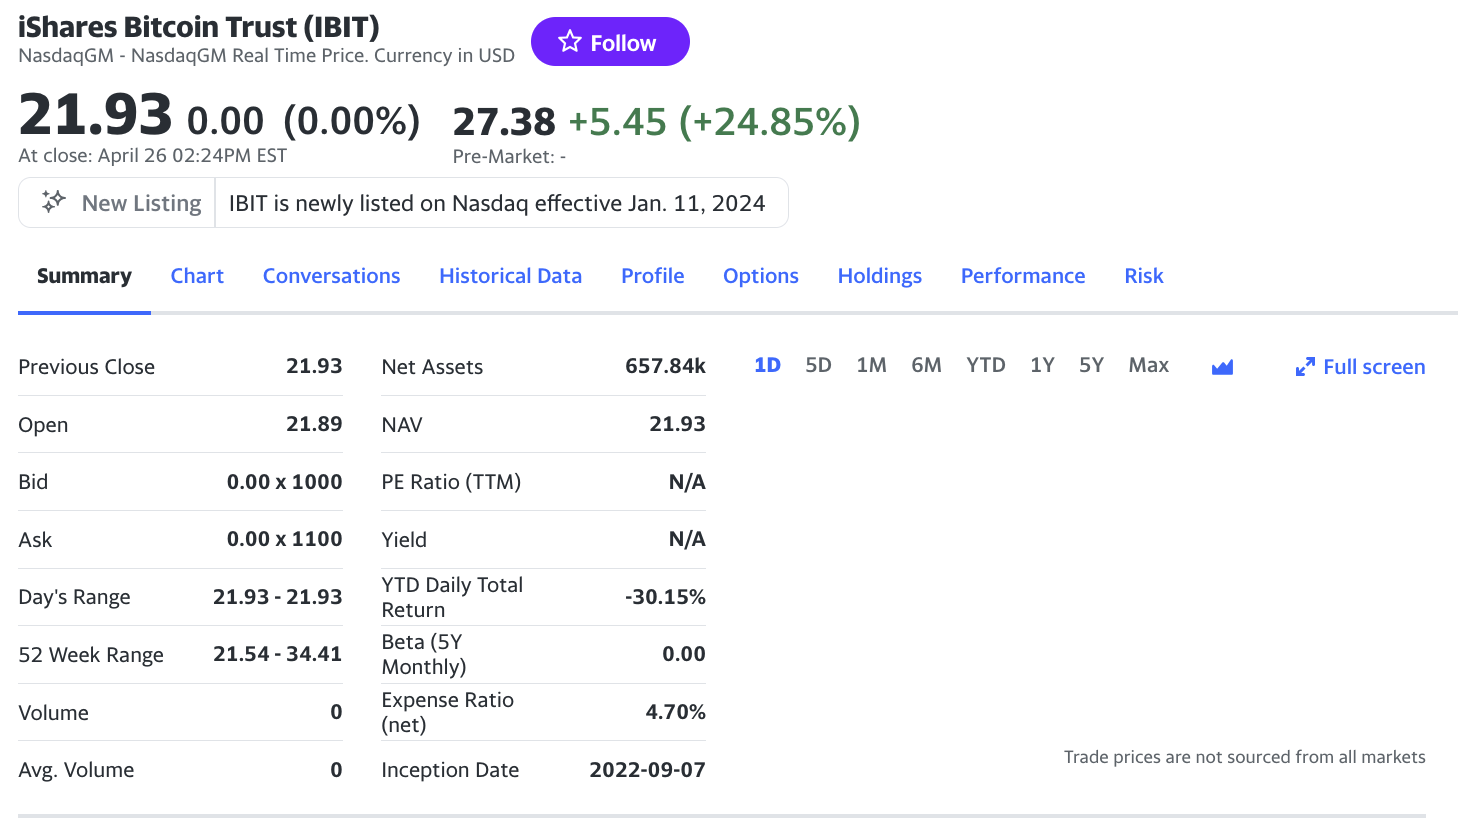Click the sparkle icon beside New Listing
Screen dimensions: 1458x832
[x=53, y=202]
